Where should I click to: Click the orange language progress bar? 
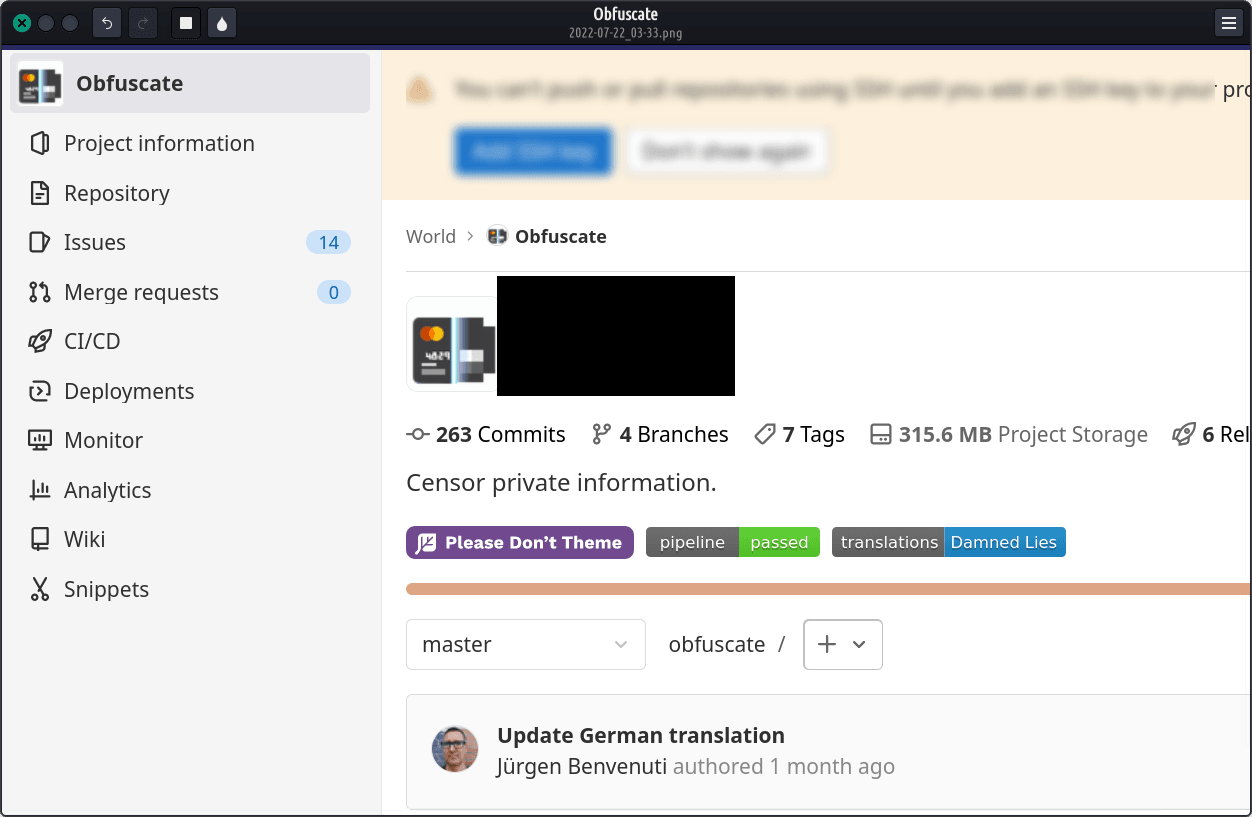[x=828, y=589]
